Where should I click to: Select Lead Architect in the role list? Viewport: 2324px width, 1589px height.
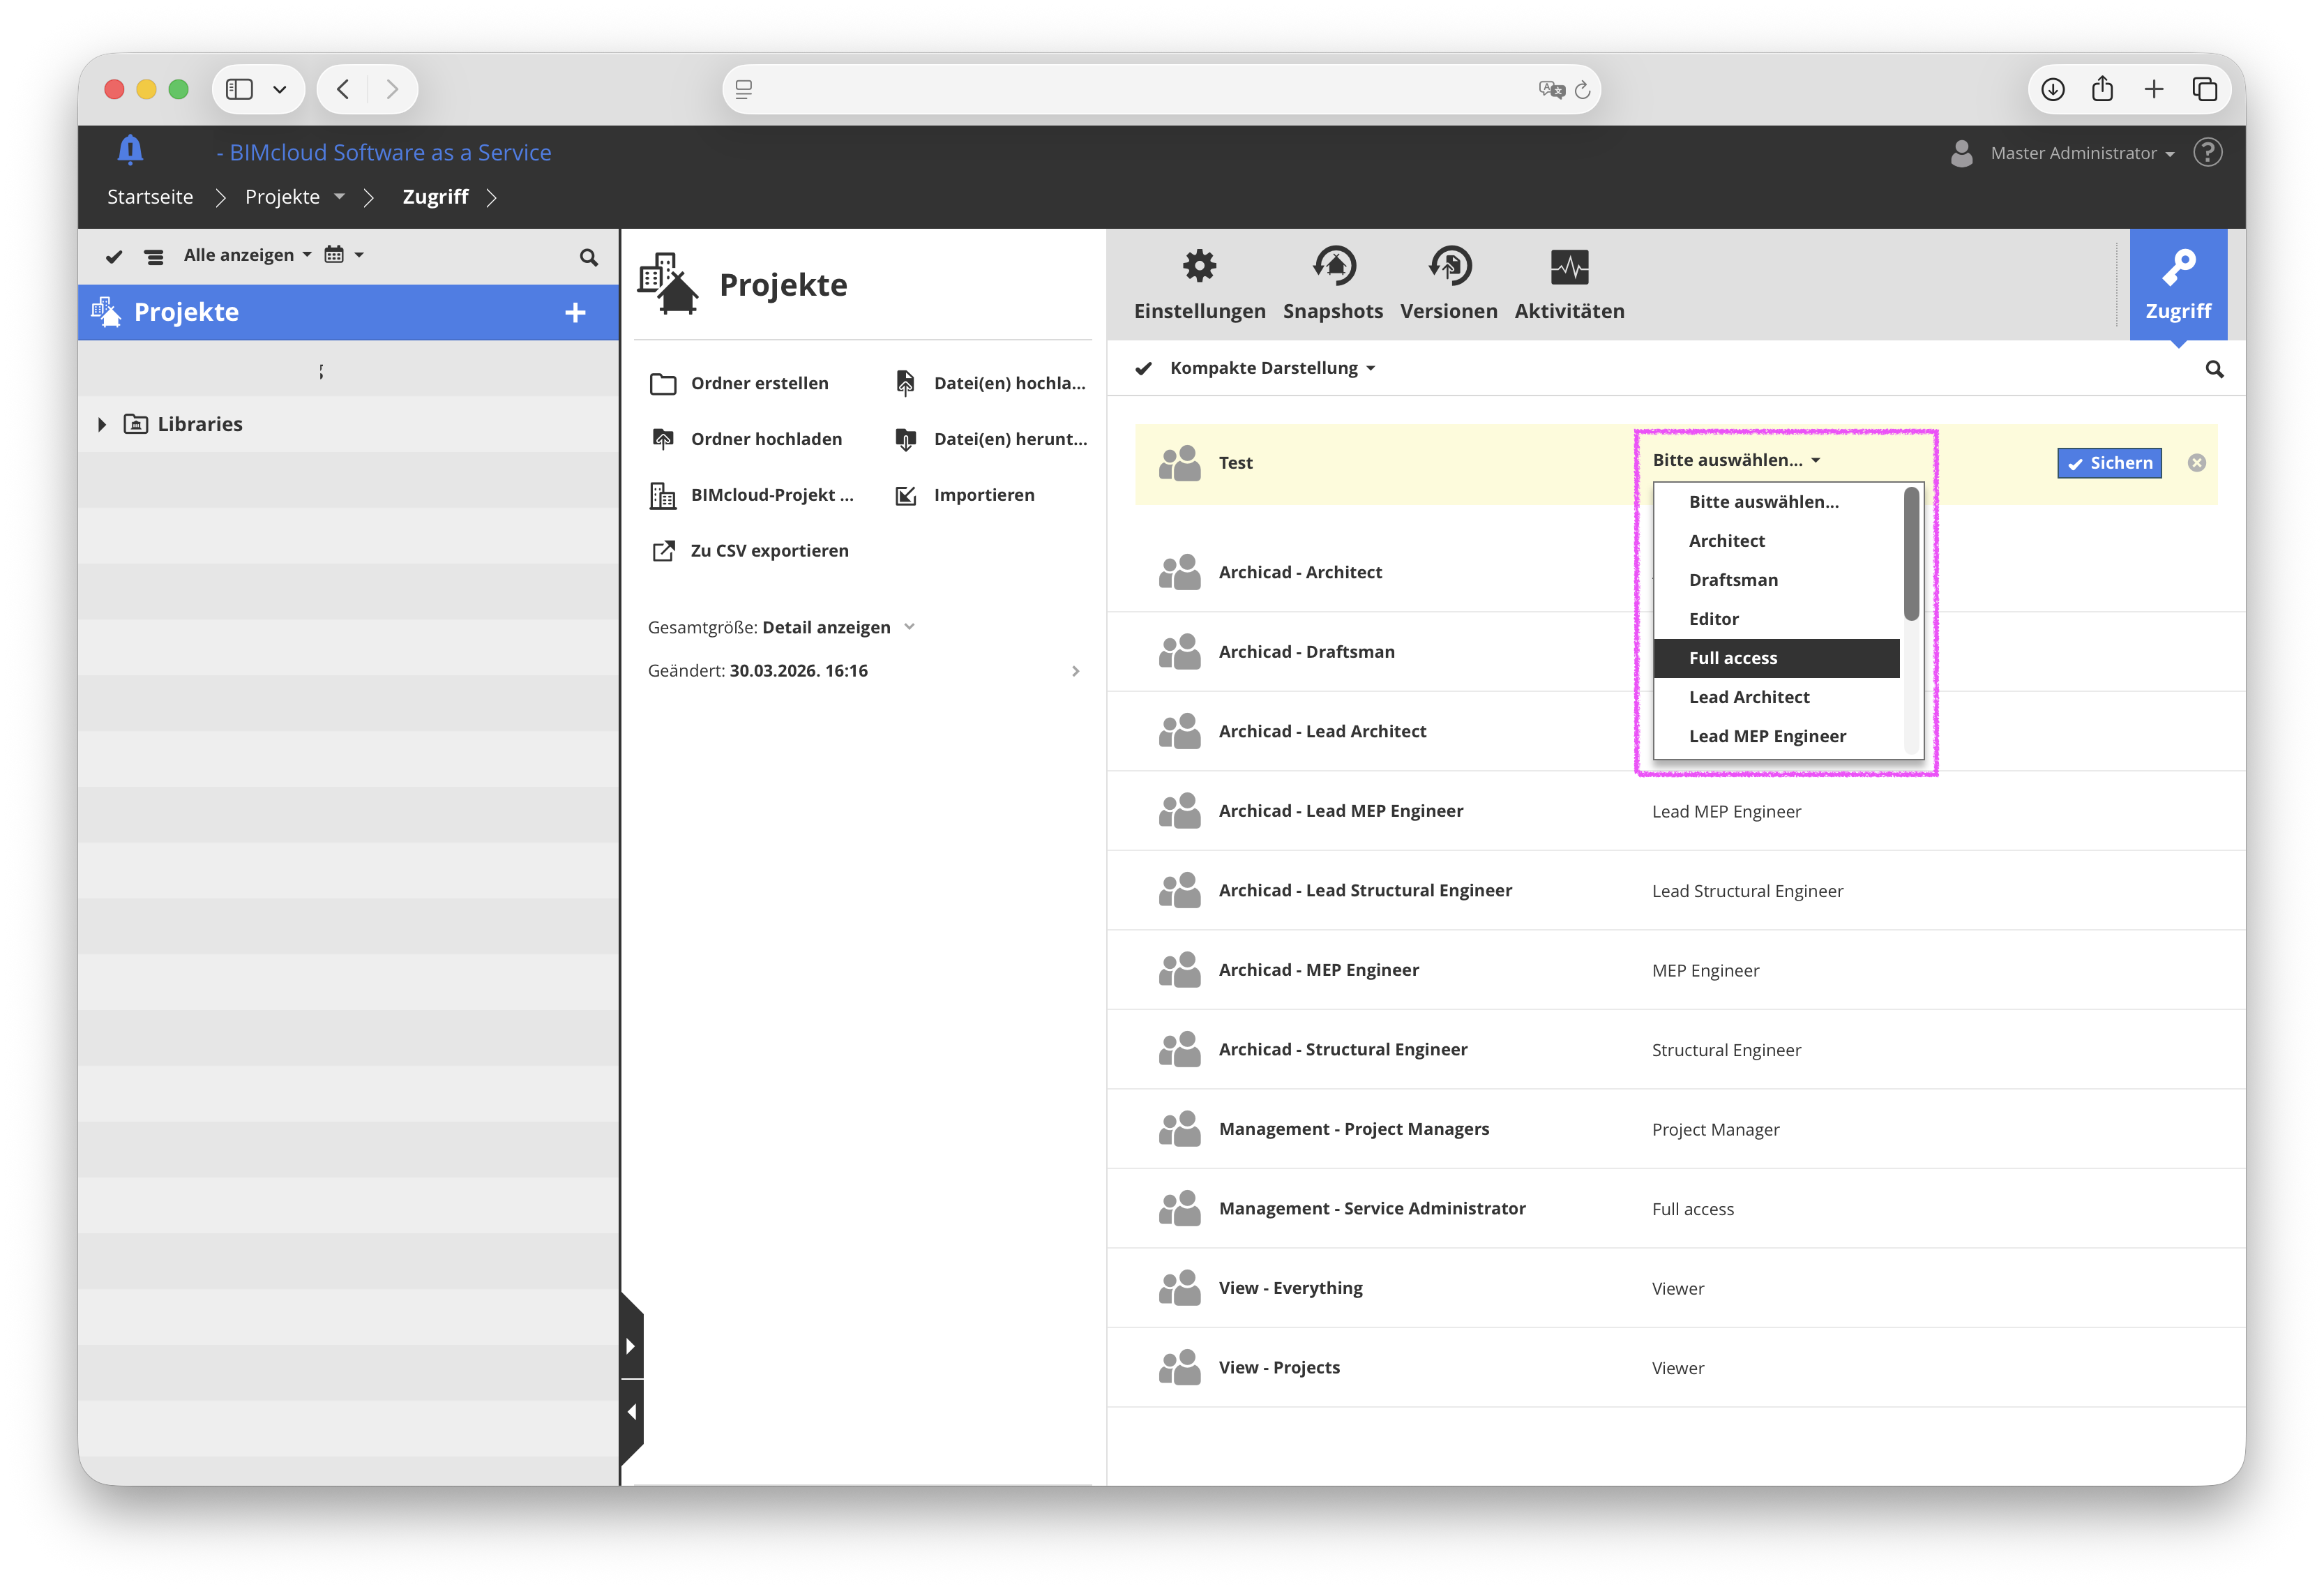pos(1776,697)
